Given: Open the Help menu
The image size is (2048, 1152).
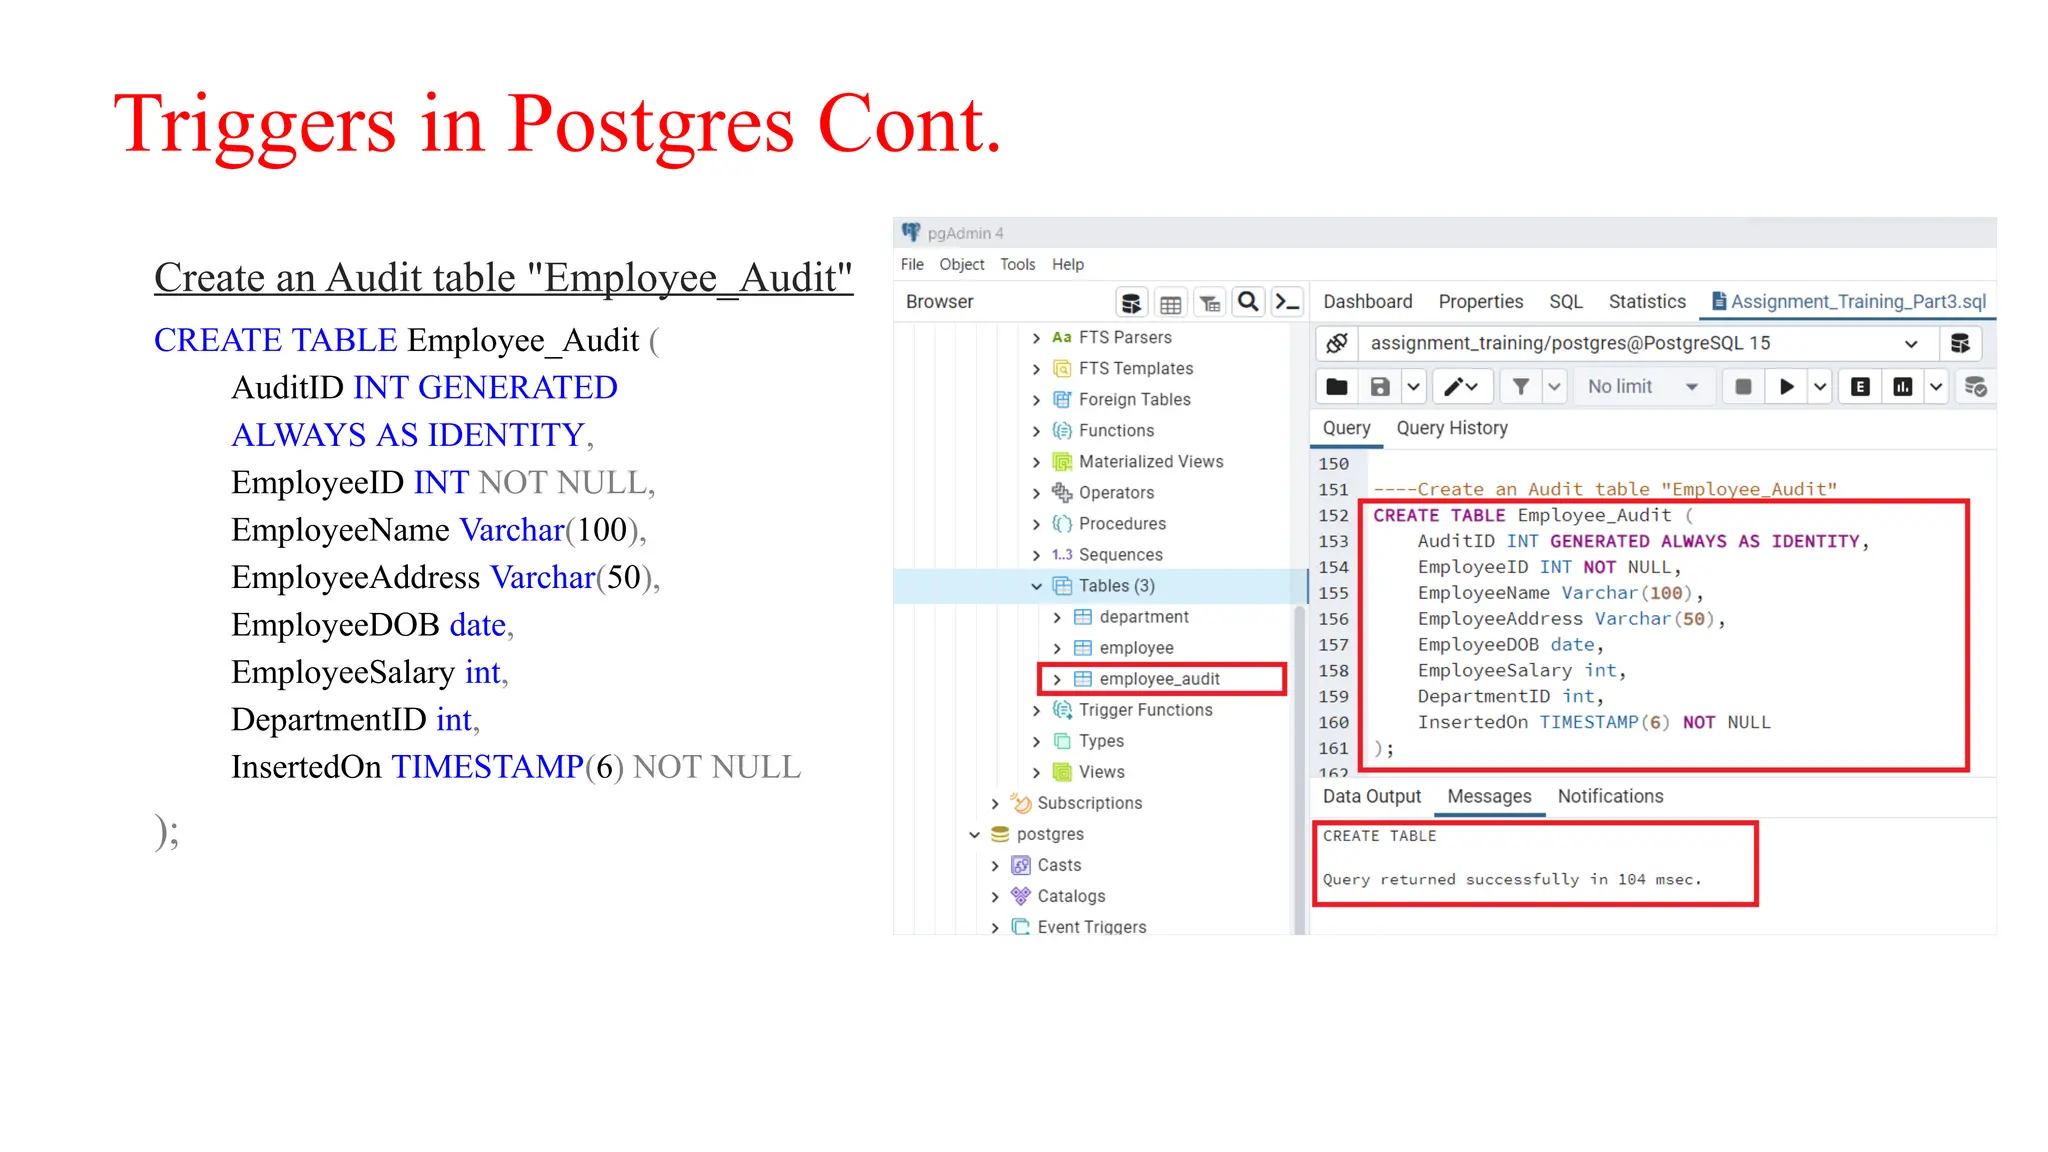Looking at the screenshot, I should pos(1068,264).
